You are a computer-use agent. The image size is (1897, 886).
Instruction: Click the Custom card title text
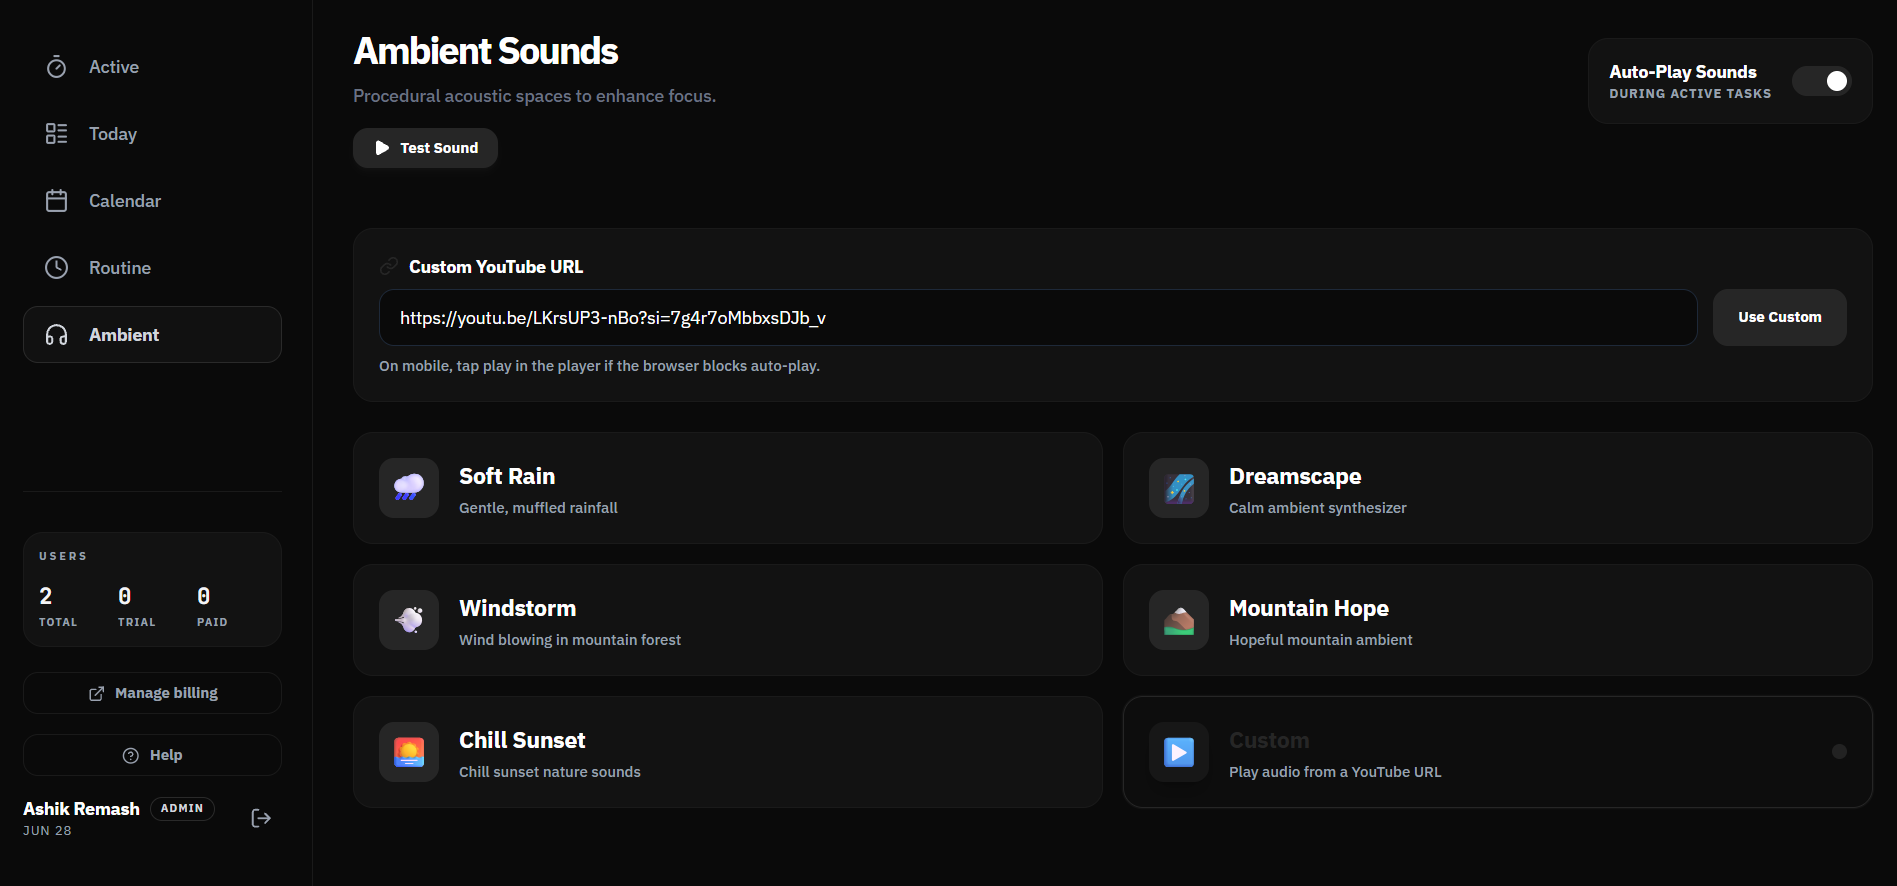(1269, 740)
